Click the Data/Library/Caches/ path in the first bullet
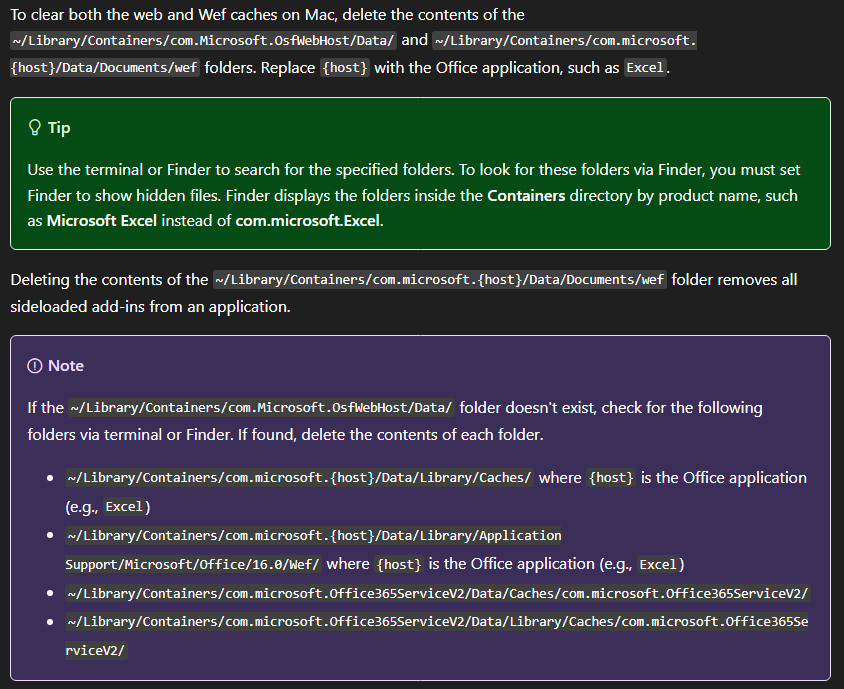844x689 pixels. [299, 478]
